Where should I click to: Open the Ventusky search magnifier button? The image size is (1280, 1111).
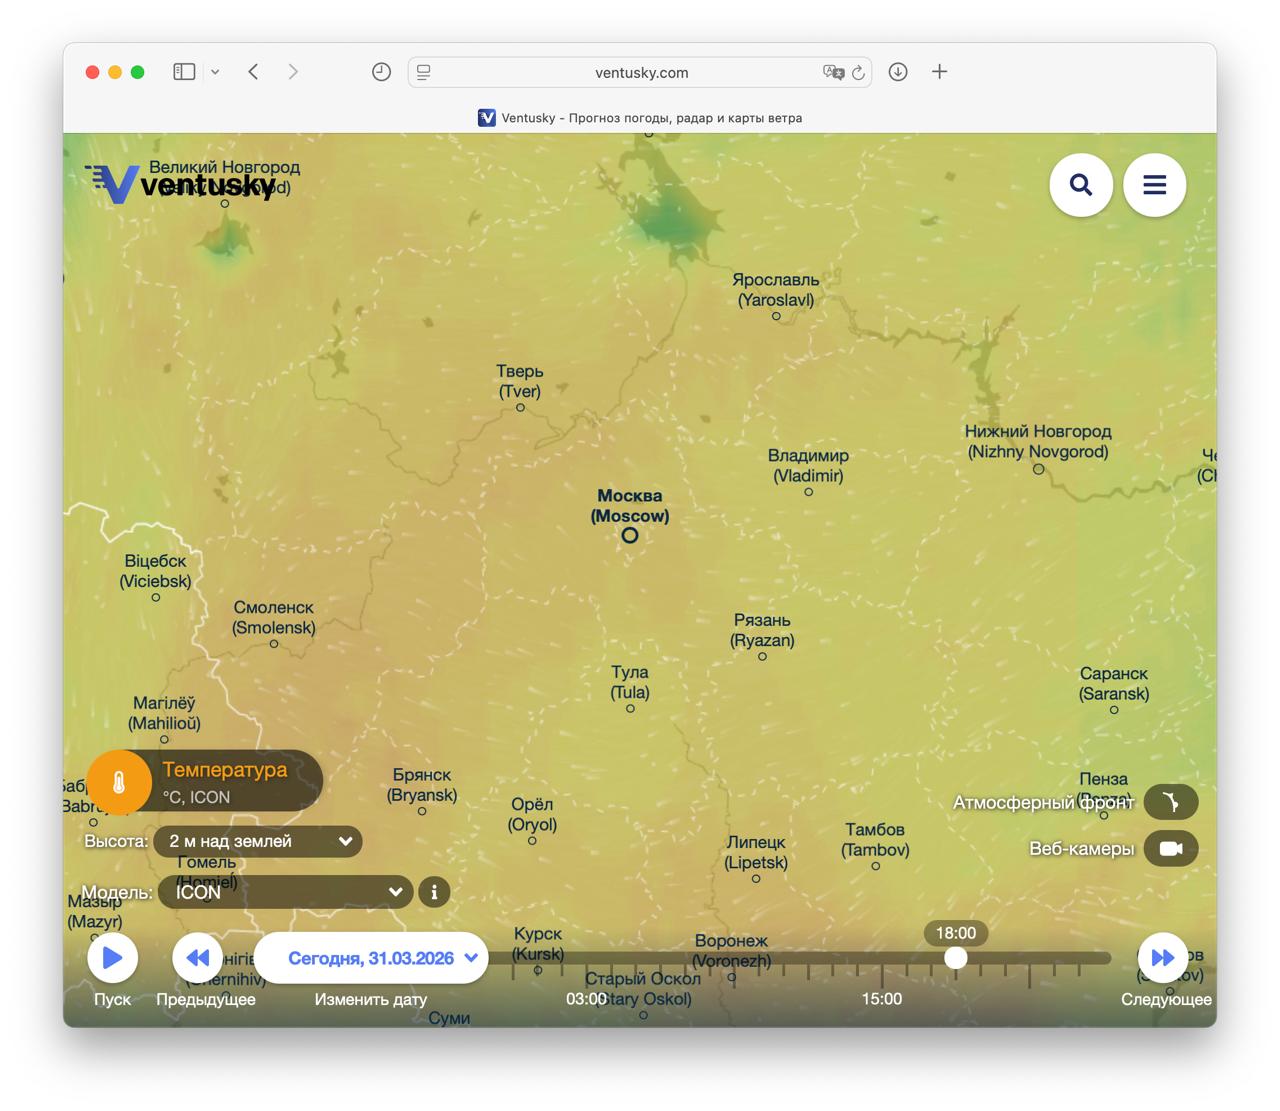coord(1080,185)
